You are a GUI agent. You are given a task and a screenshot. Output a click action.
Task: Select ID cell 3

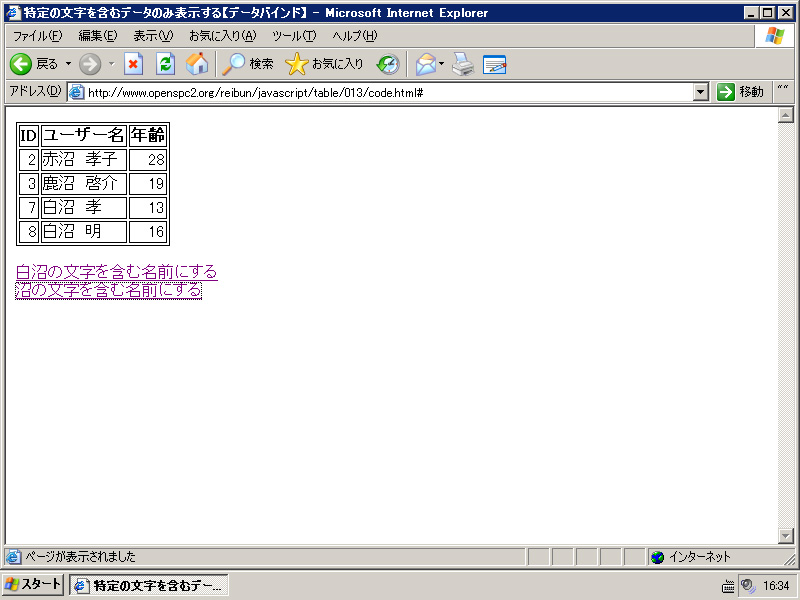(x=29, y=183)
